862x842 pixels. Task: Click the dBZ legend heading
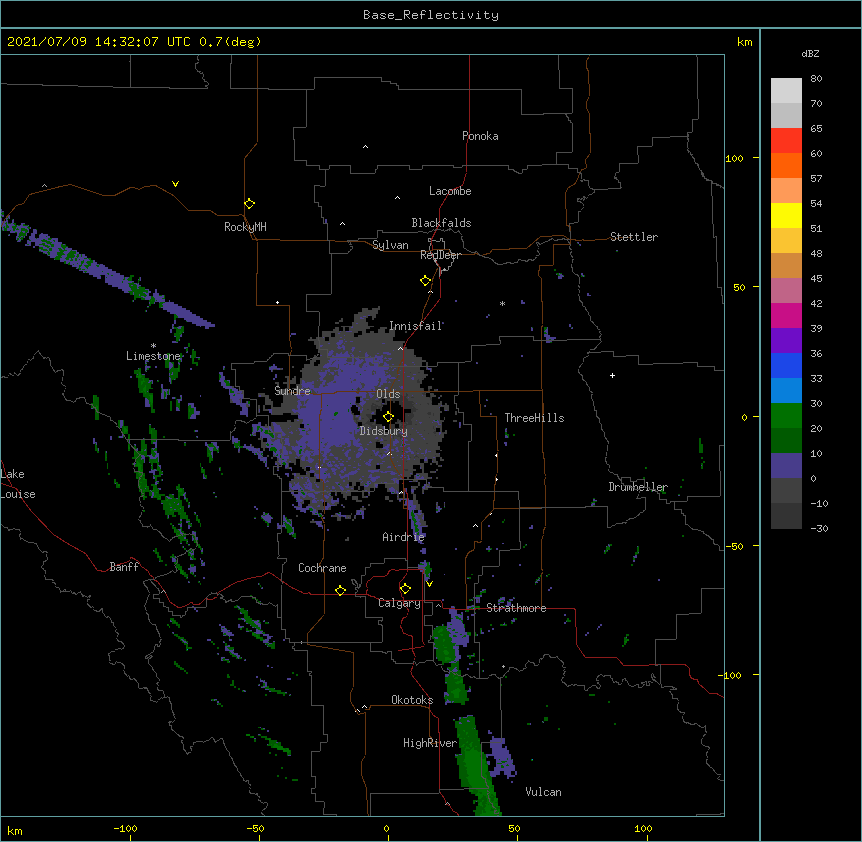(810, 53)
